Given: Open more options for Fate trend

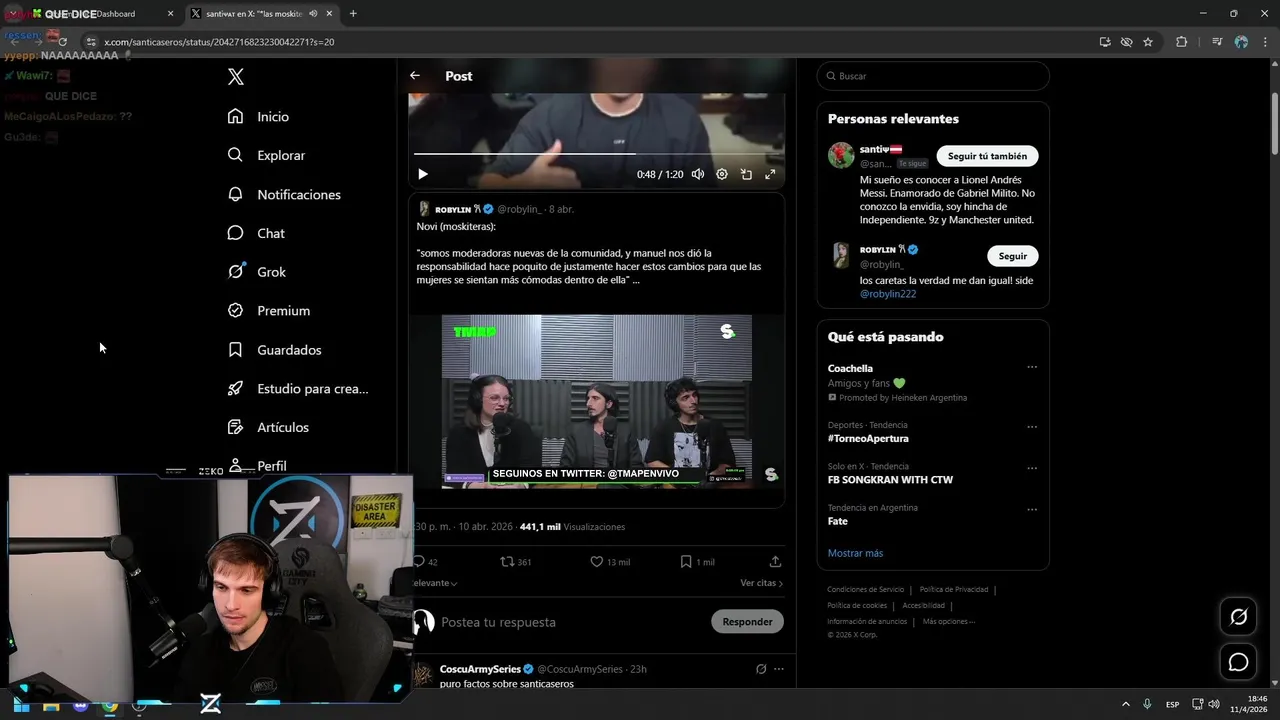Looking at the screenshot, I should [1032, 509].
